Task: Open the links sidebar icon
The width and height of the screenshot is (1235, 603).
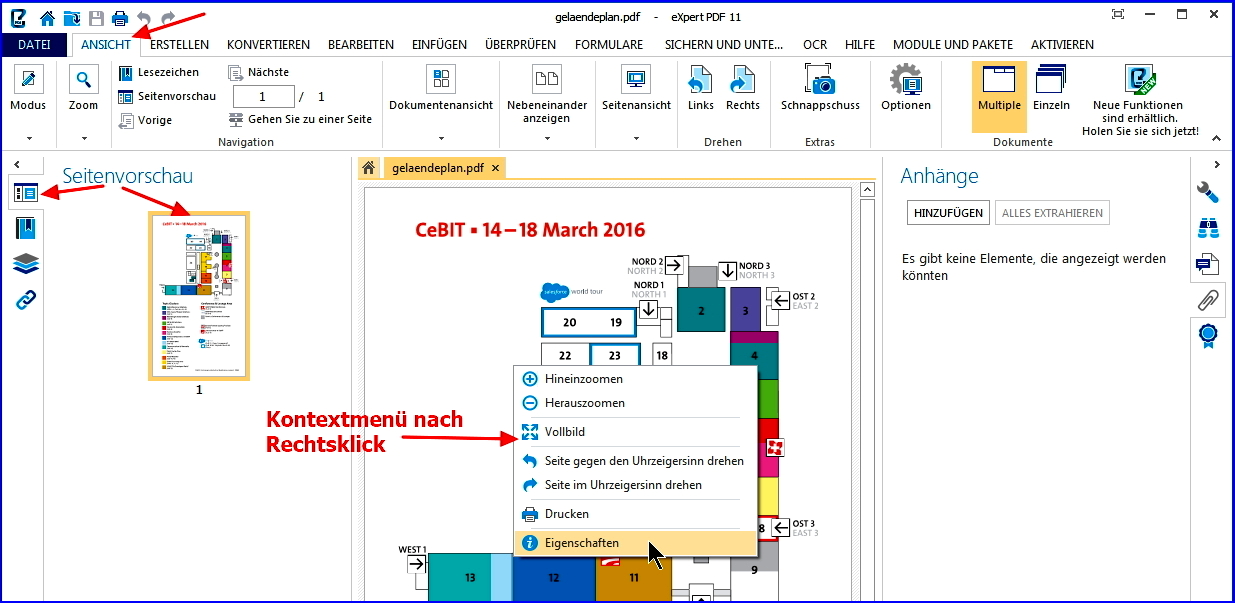Action: [x=26, y=300]
